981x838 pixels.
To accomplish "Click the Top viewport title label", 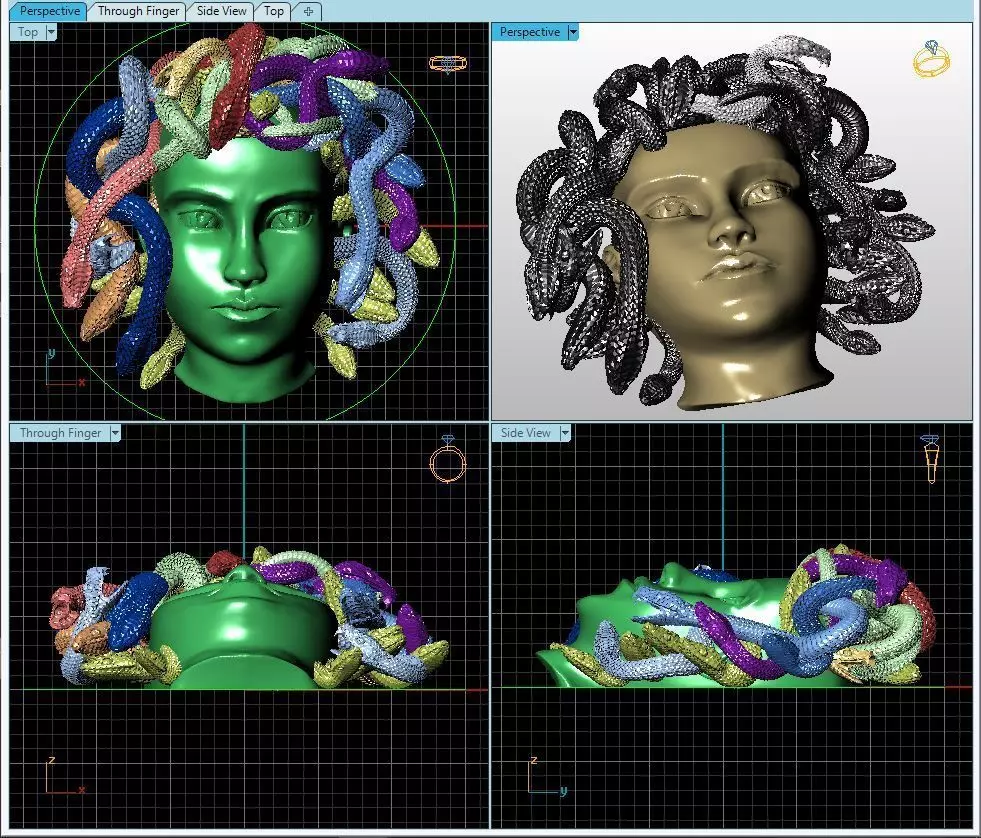I will point(28,32).
